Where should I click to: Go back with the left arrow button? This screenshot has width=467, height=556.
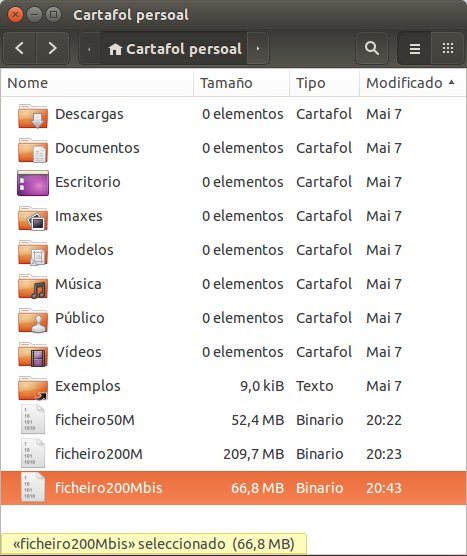[x=20, y=48]
